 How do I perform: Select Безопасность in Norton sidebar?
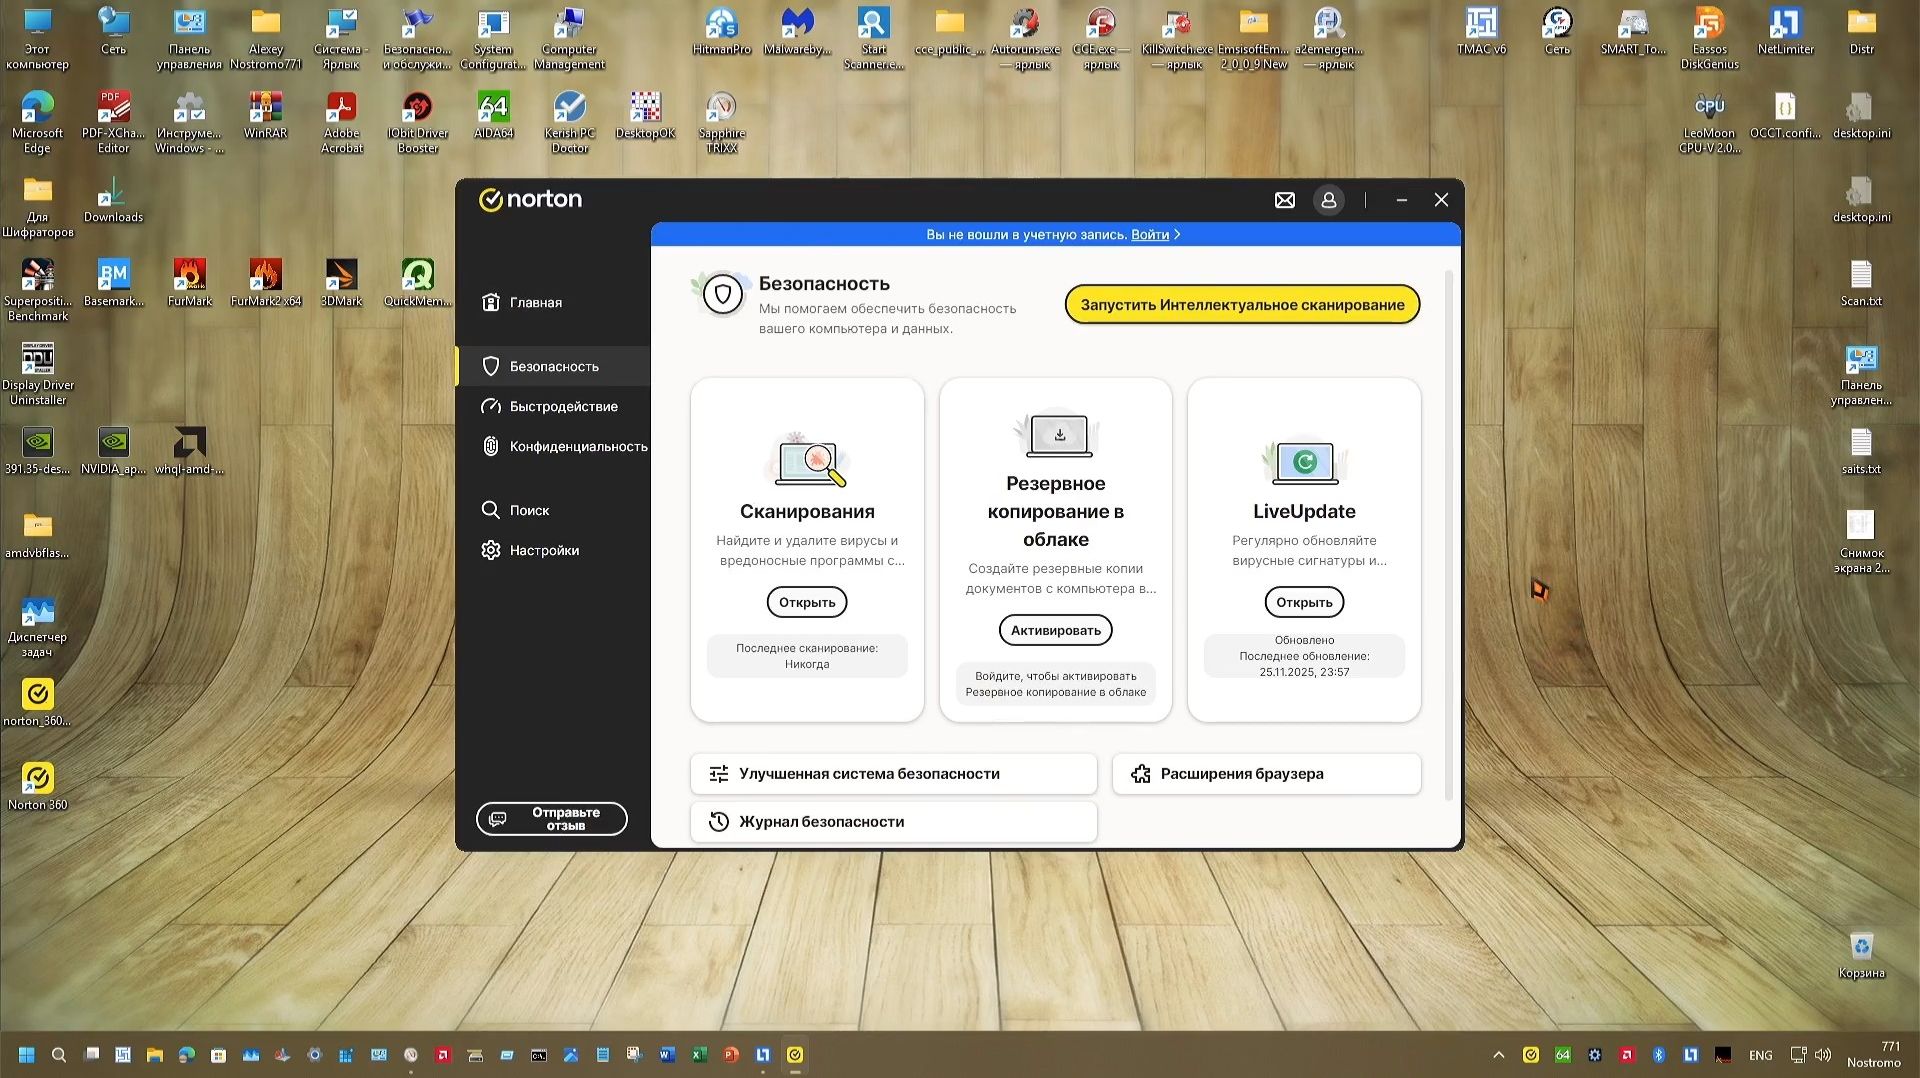(554, 366)
